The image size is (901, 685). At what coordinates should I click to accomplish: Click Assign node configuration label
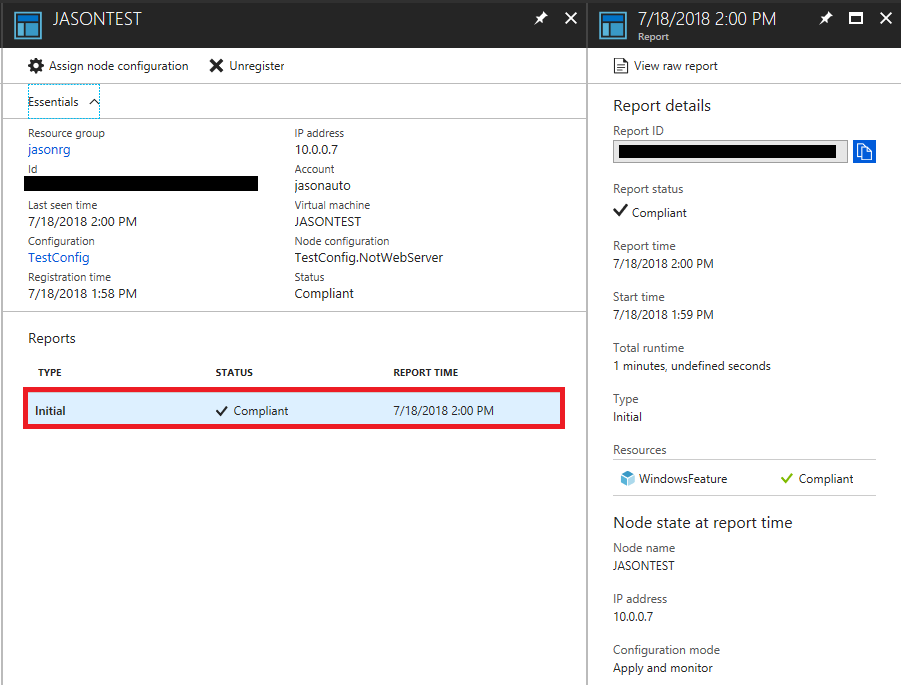tap(118, 66)
